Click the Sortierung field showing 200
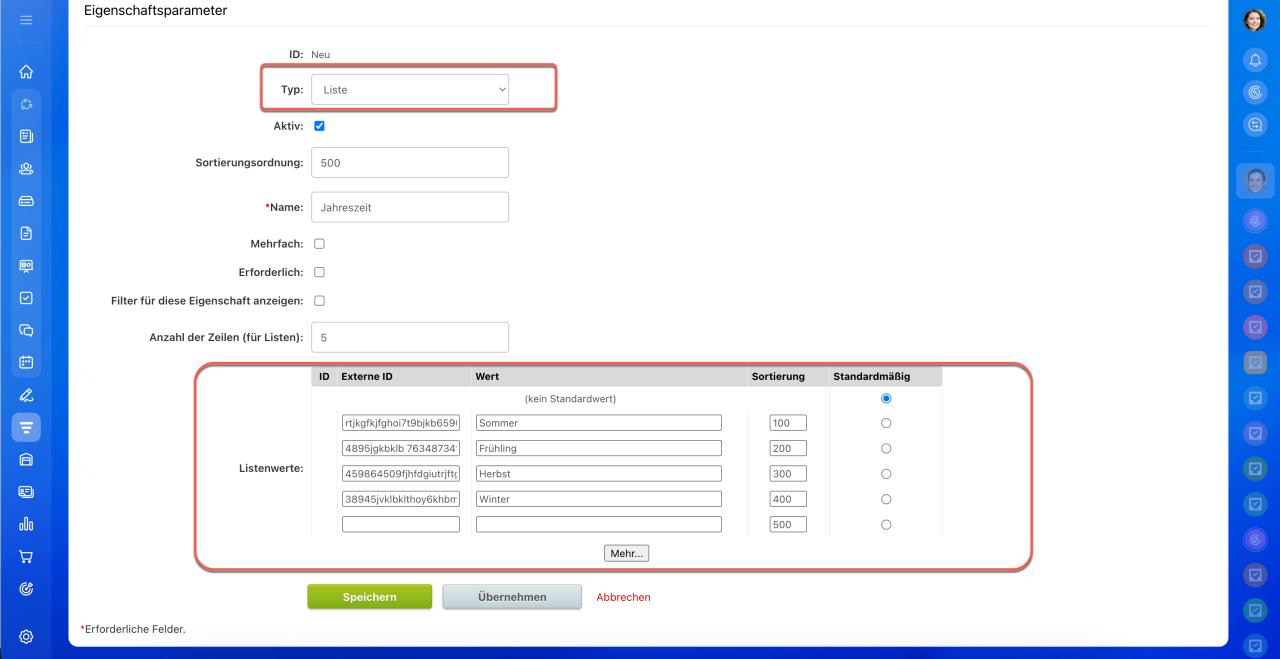Screen dimensions: 1280x659 coord(788,448)
